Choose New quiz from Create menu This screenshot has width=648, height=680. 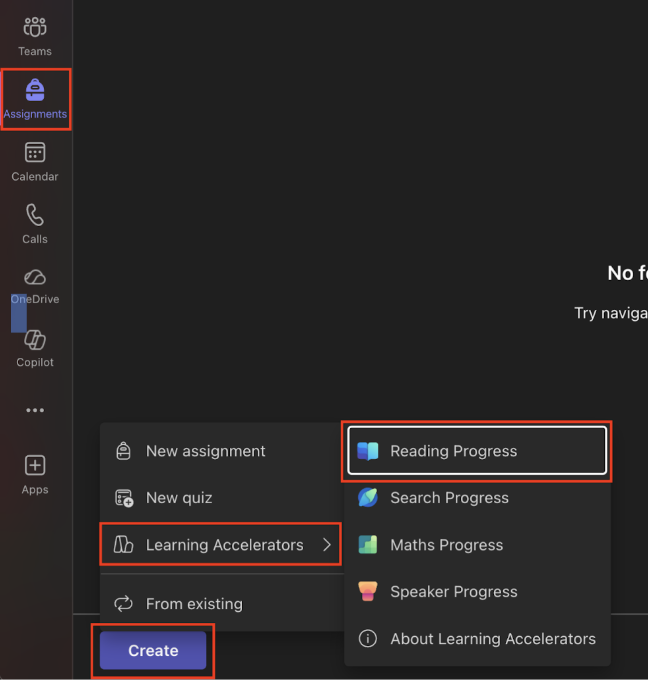pos(221,498)
